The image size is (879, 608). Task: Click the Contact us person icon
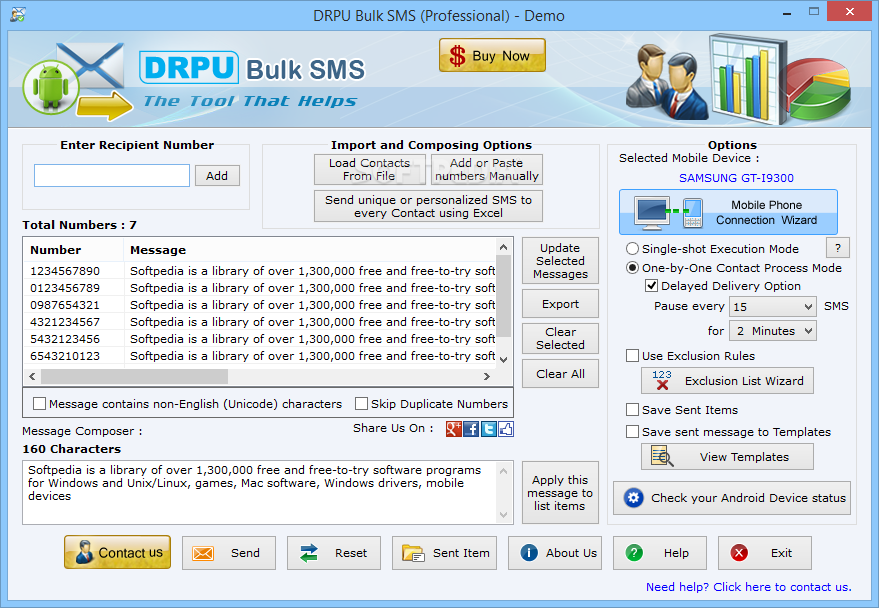pos(85,553)
